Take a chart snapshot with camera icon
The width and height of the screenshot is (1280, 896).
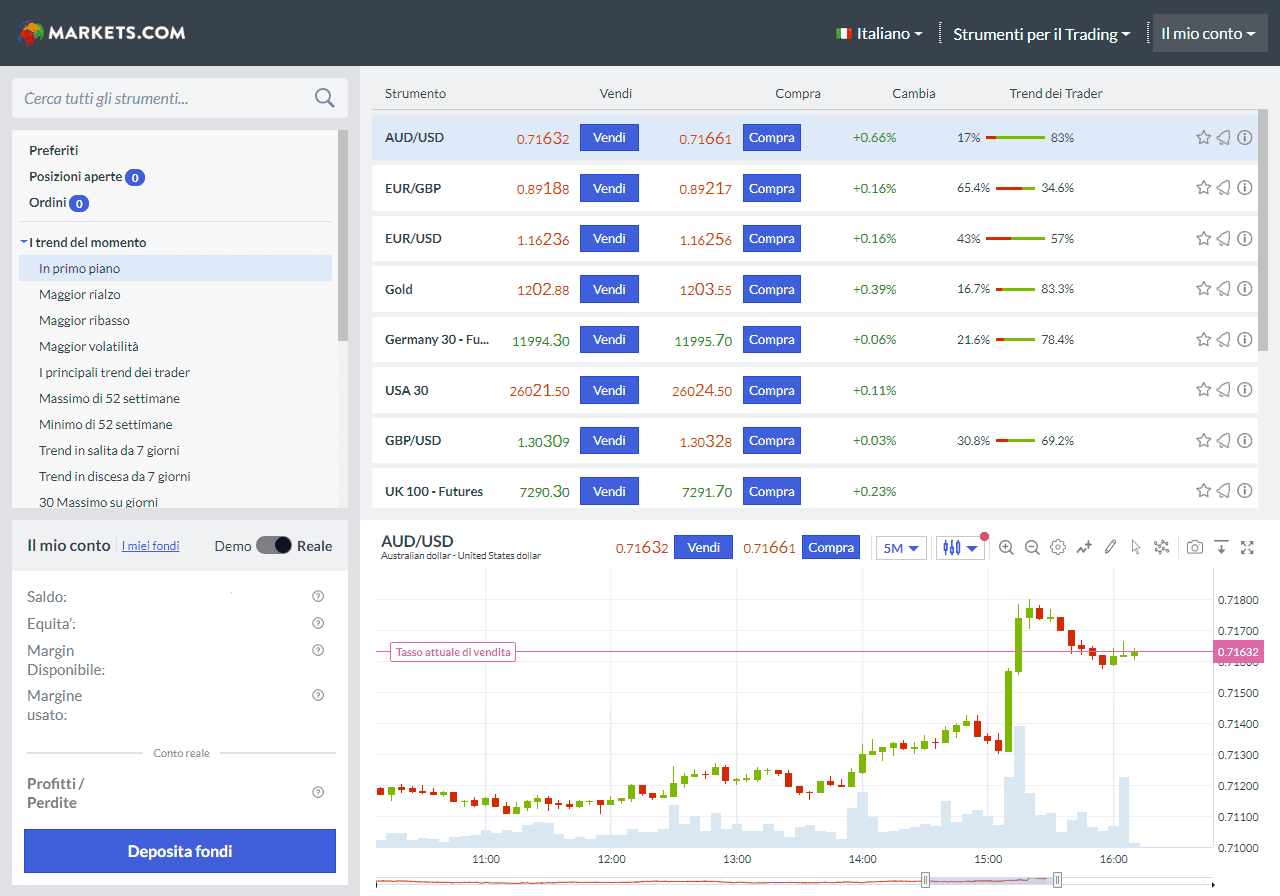tap(1195, 547)
